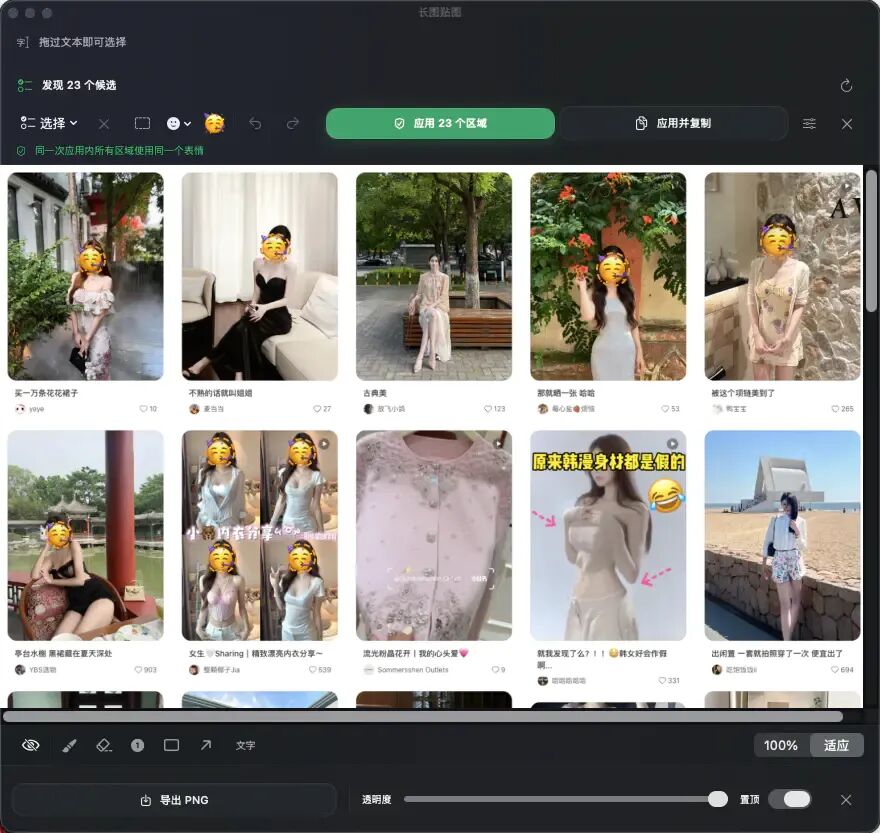Select the arrow annotation tool
This screenshot has width=880, height=833.
tap(206, 745)
